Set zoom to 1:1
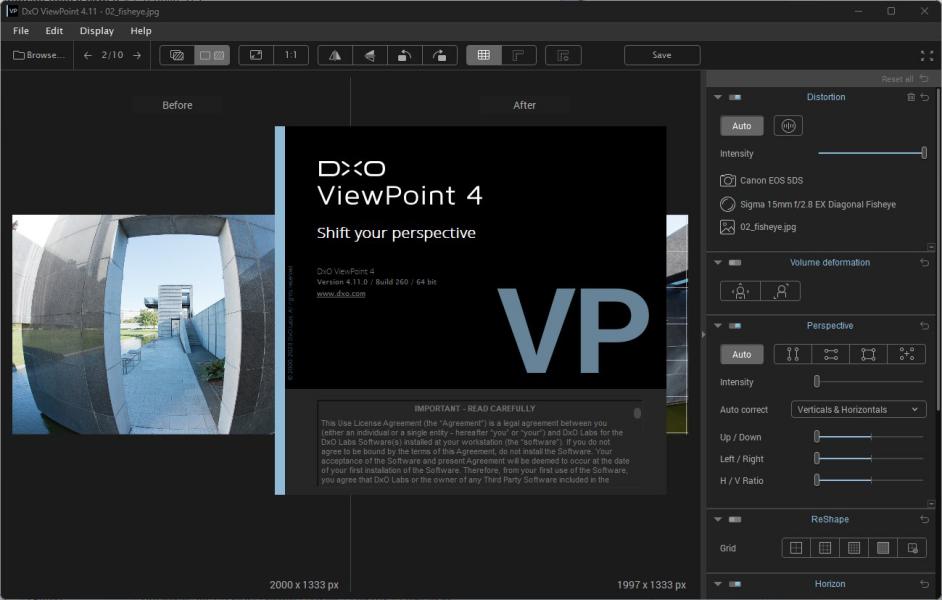Viewport: 942px width, 600px height. [291, 55]
